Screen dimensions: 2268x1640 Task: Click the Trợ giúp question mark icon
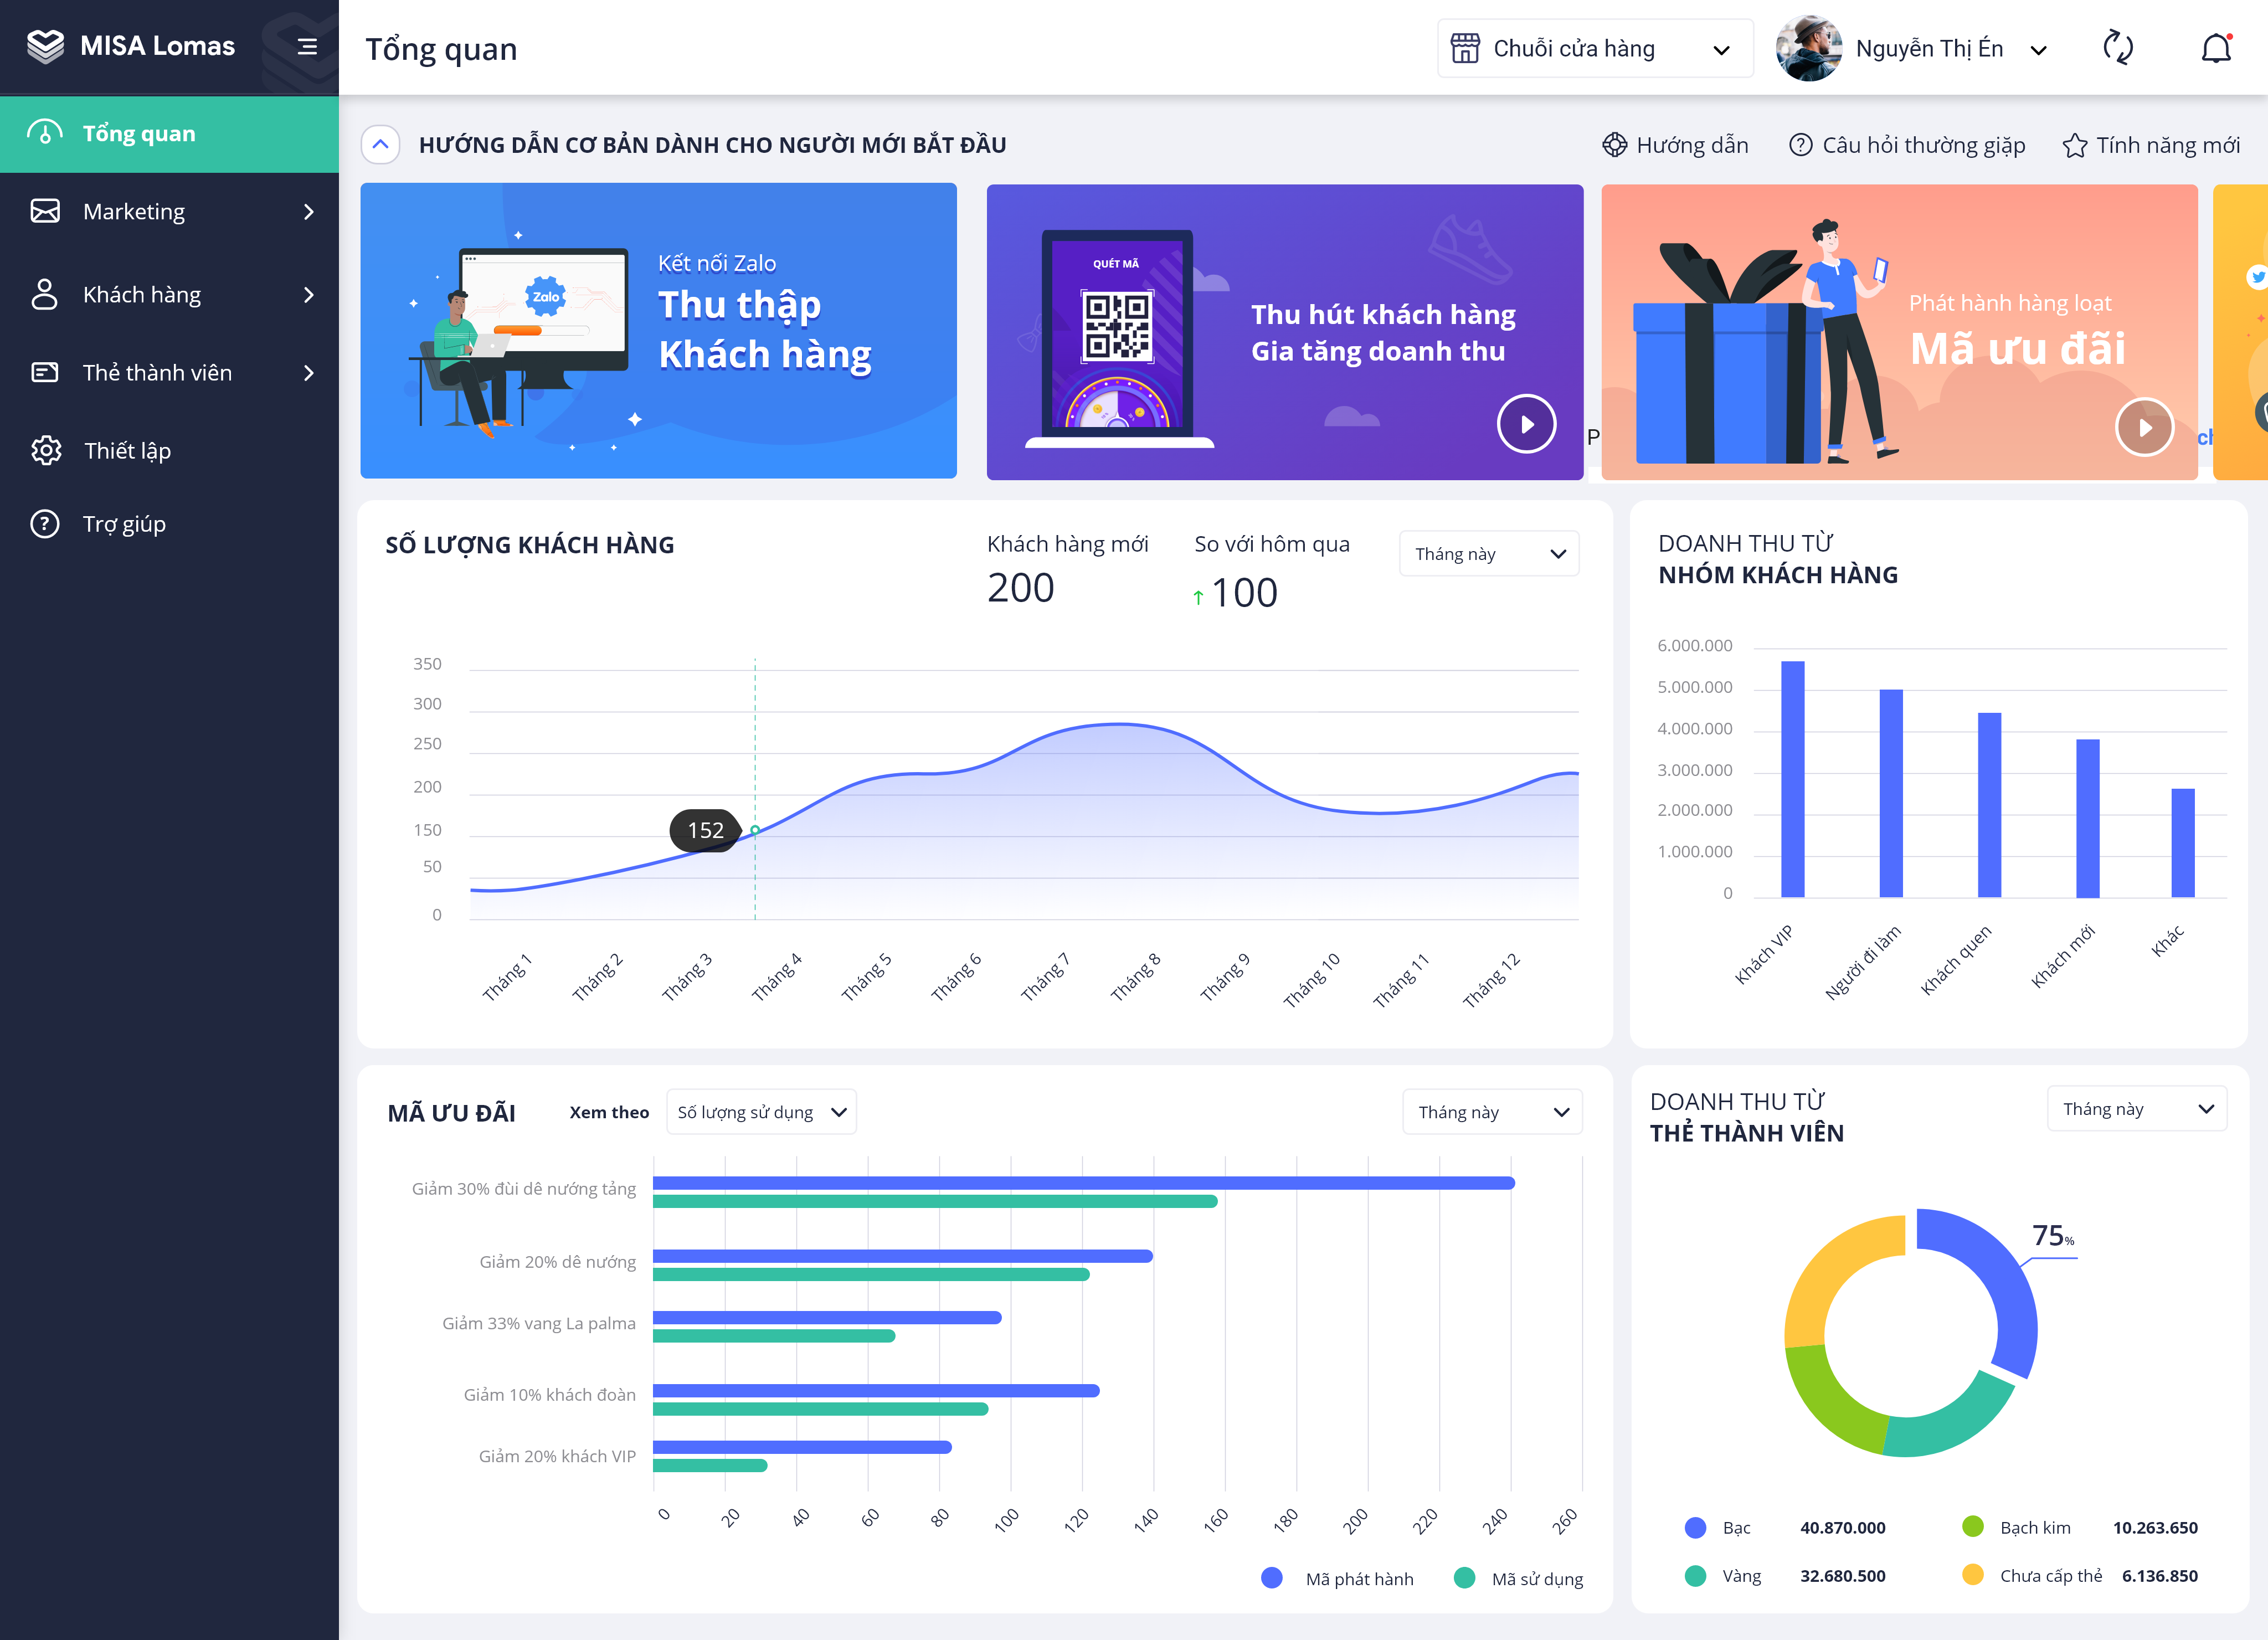coord(45,524)
